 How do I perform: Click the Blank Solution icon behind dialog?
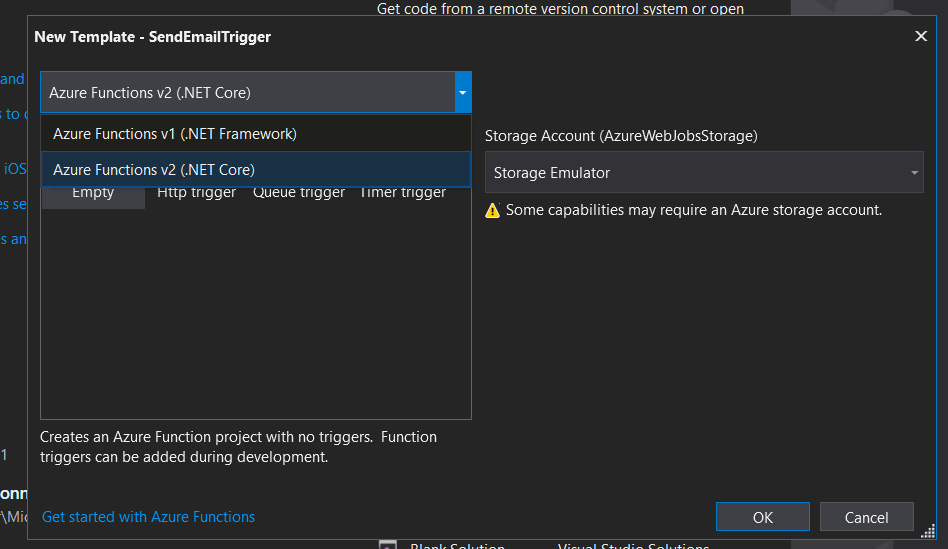(x=387, y=546)
